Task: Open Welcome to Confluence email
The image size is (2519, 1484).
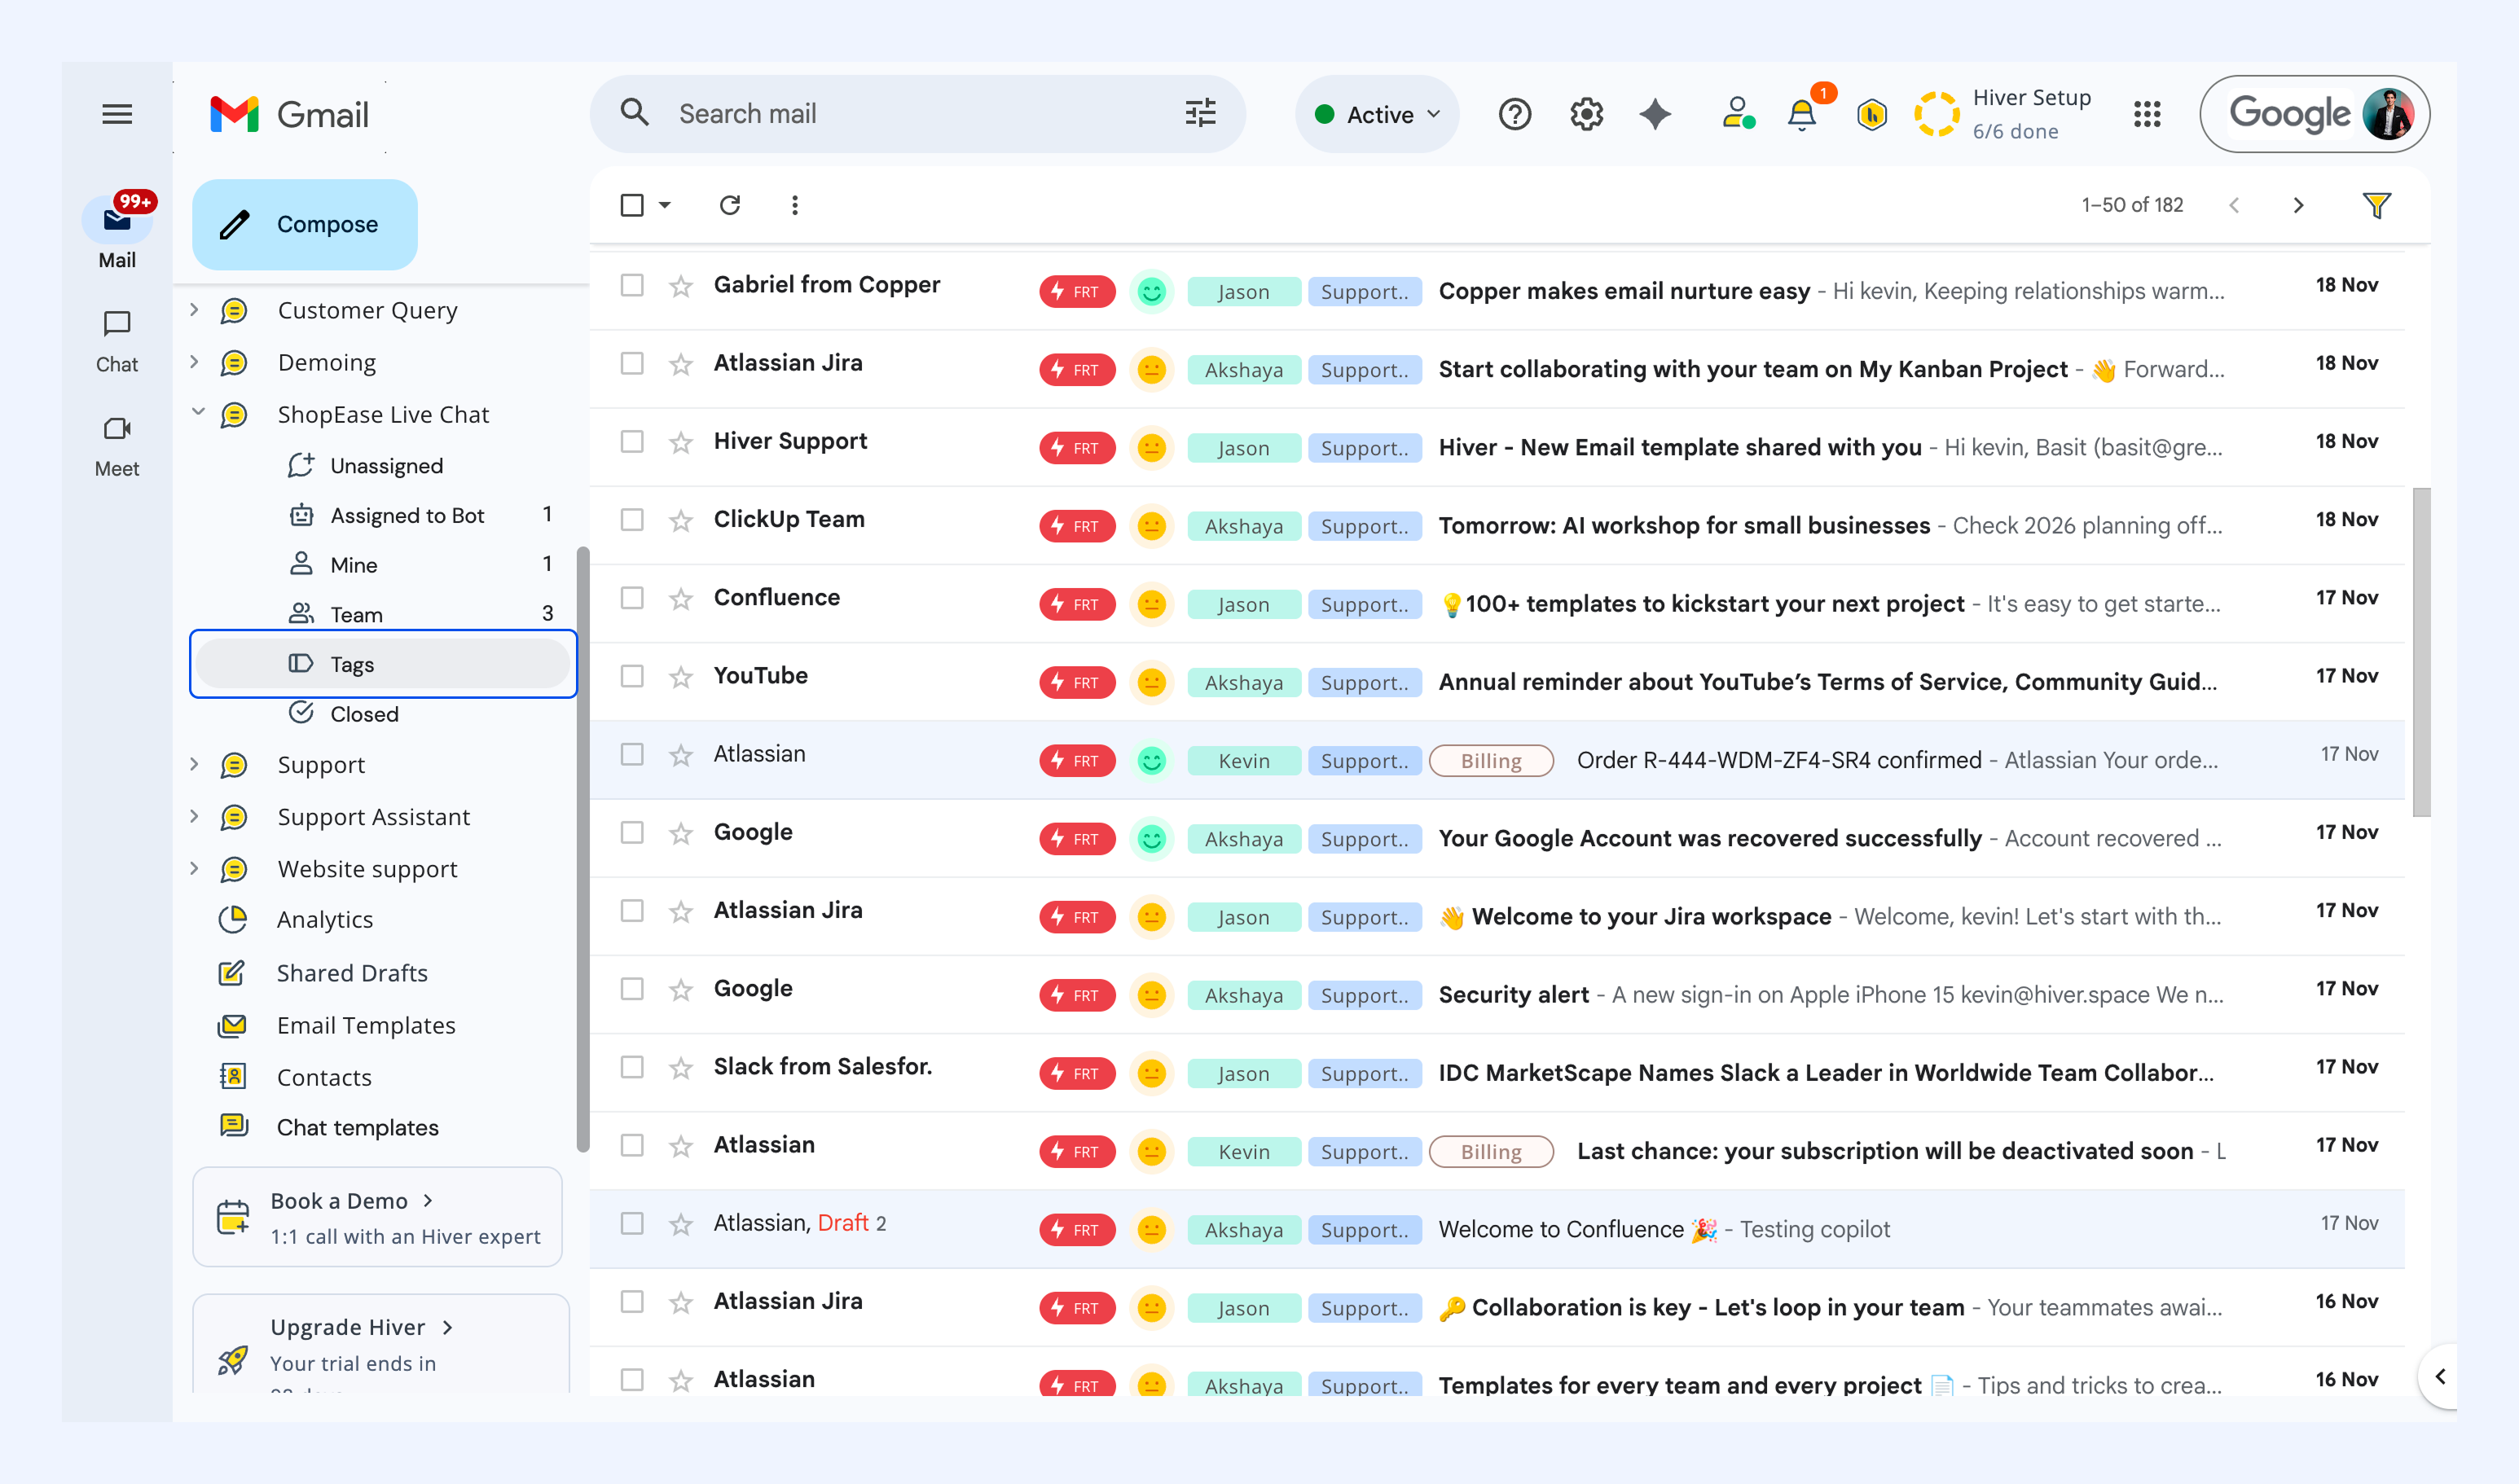Action: pyautogui.click(x=1496, y=1230)
